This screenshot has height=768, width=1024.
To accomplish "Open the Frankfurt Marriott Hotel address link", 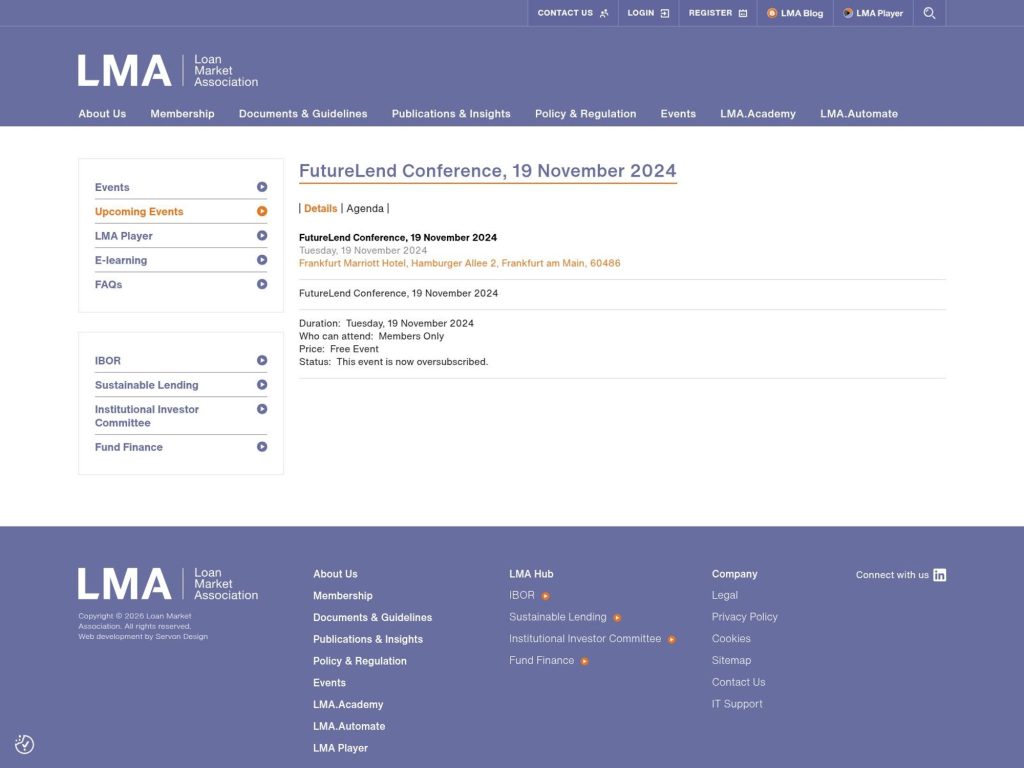I will click(459, 264).
